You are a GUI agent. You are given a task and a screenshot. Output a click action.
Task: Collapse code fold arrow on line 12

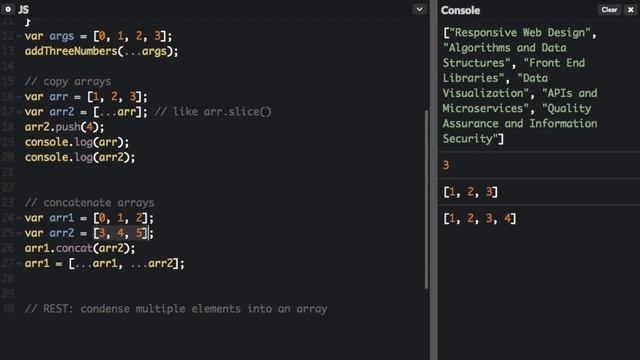pos(19,36)
